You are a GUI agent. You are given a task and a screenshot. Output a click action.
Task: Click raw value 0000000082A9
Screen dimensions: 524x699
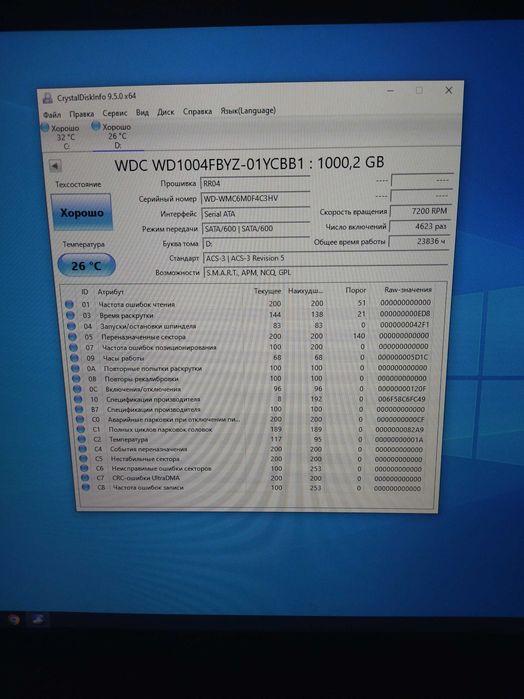click(x=400, y=429)
